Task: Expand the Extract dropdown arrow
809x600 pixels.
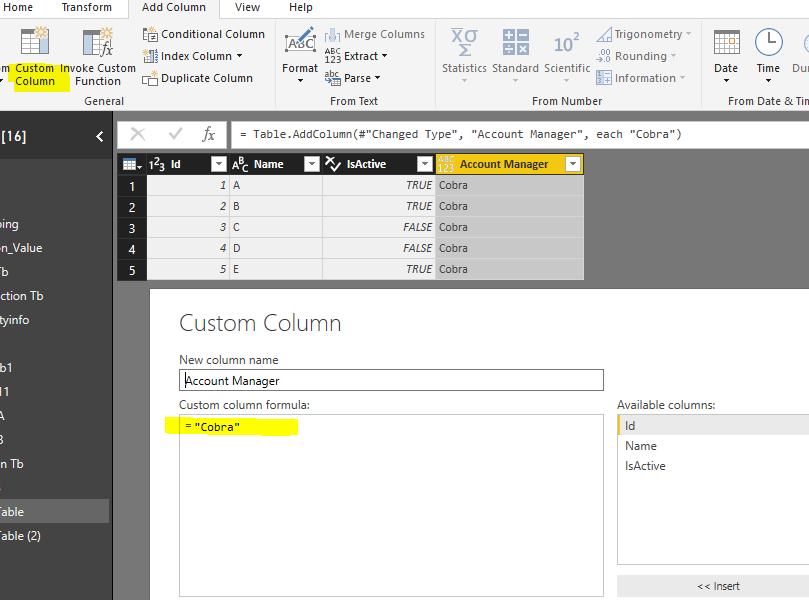Action: tap(384, 56)
